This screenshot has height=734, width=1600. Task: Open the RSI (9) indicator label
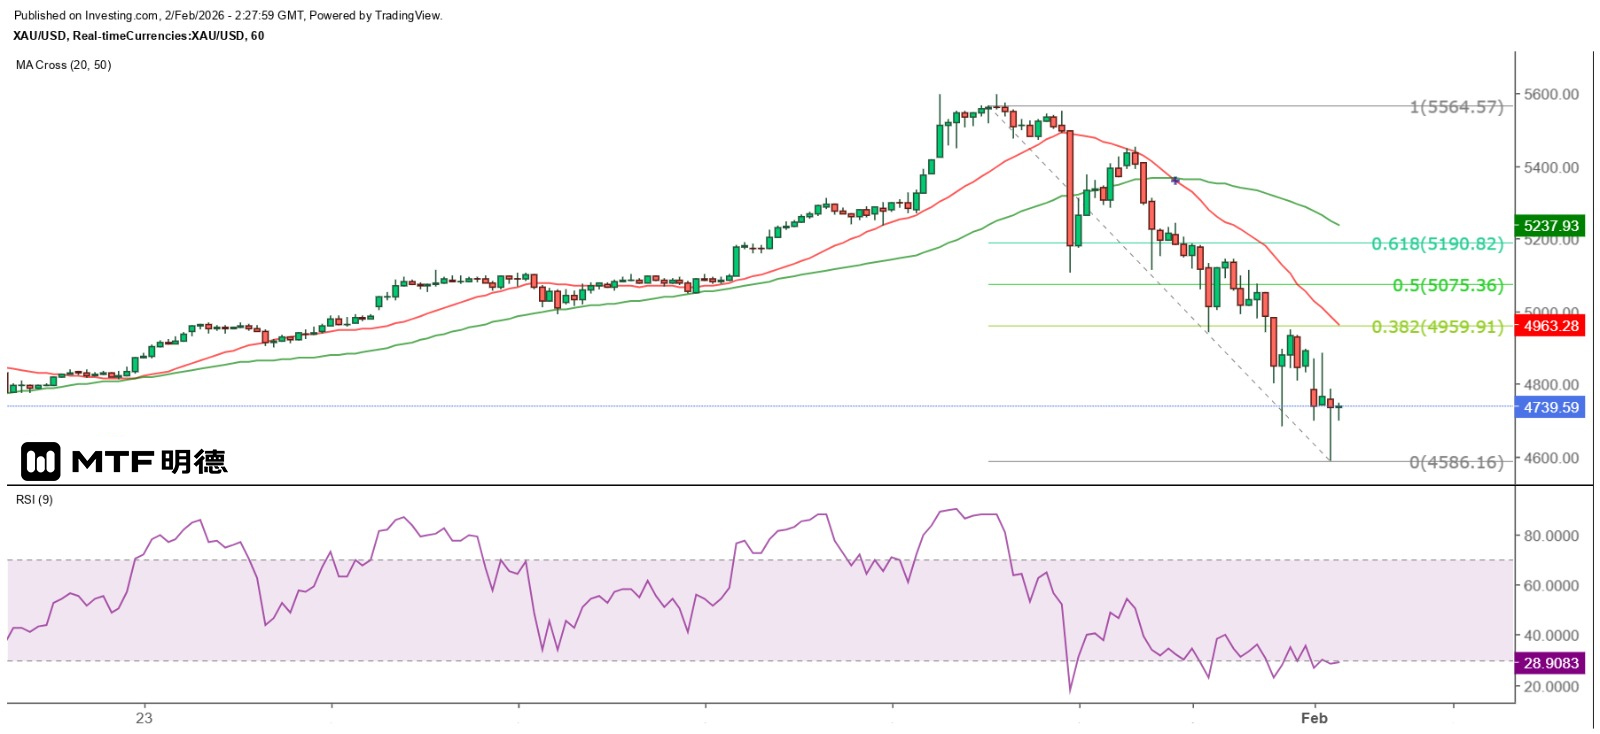[x=34, y=500]
